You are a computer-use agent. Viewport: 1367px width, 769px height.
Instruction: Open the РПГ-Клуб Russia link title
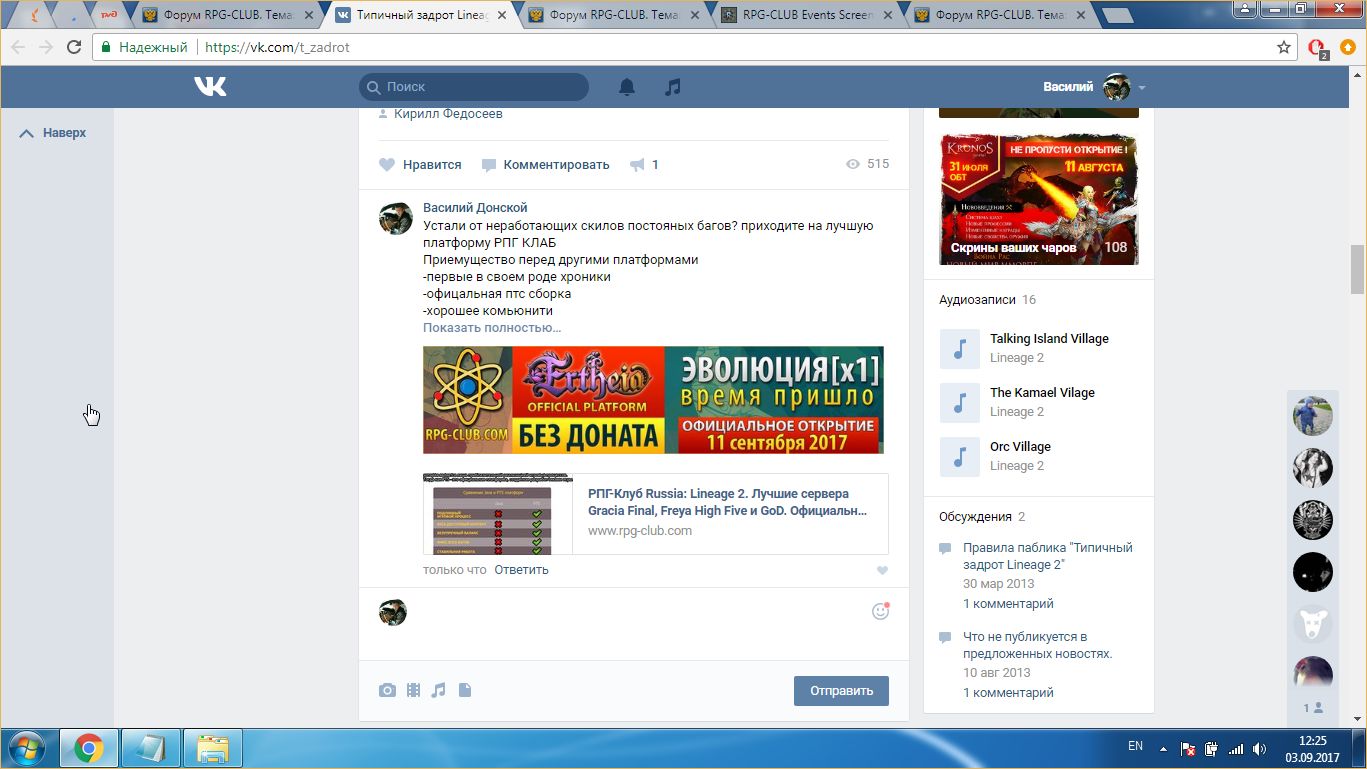pos(727,502)
